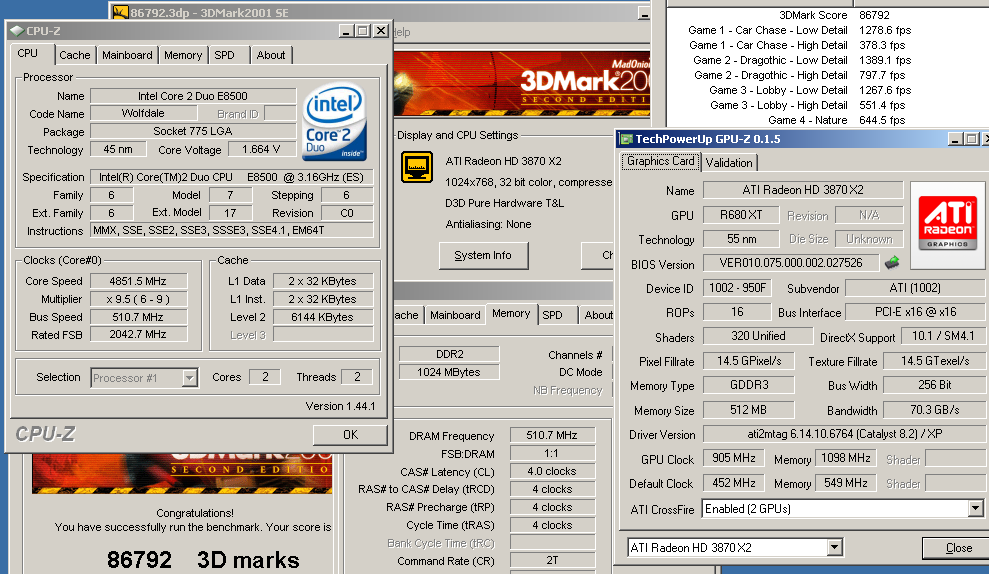
Task: Click the Bus Speed 510.7 MHz field in CPU-Z
Action: [138, 317]
